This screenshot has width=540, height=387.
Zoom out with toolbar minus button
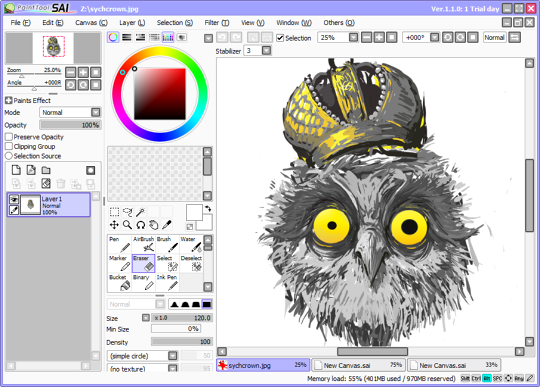pyautogui.click(x=366, y=37)
